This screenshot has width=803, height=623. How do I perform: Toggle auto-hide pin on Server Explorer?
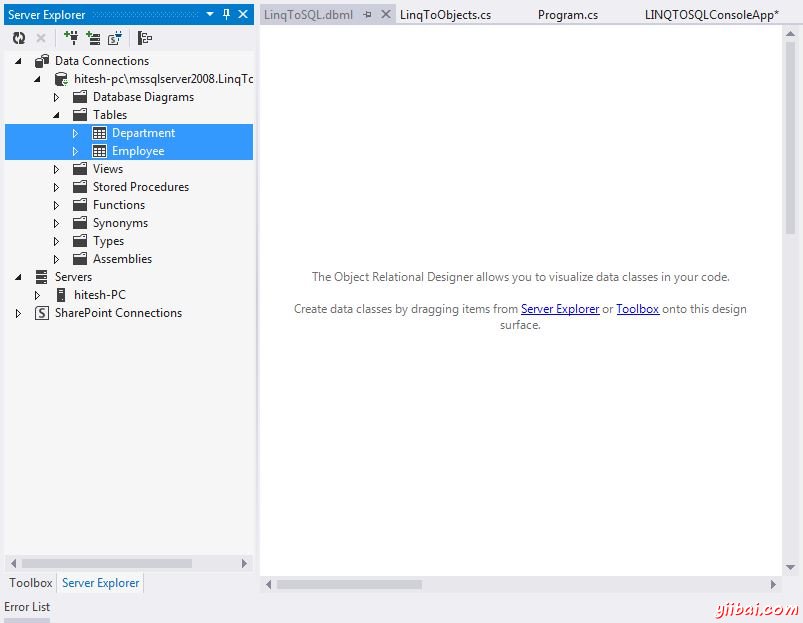[226, 14]
